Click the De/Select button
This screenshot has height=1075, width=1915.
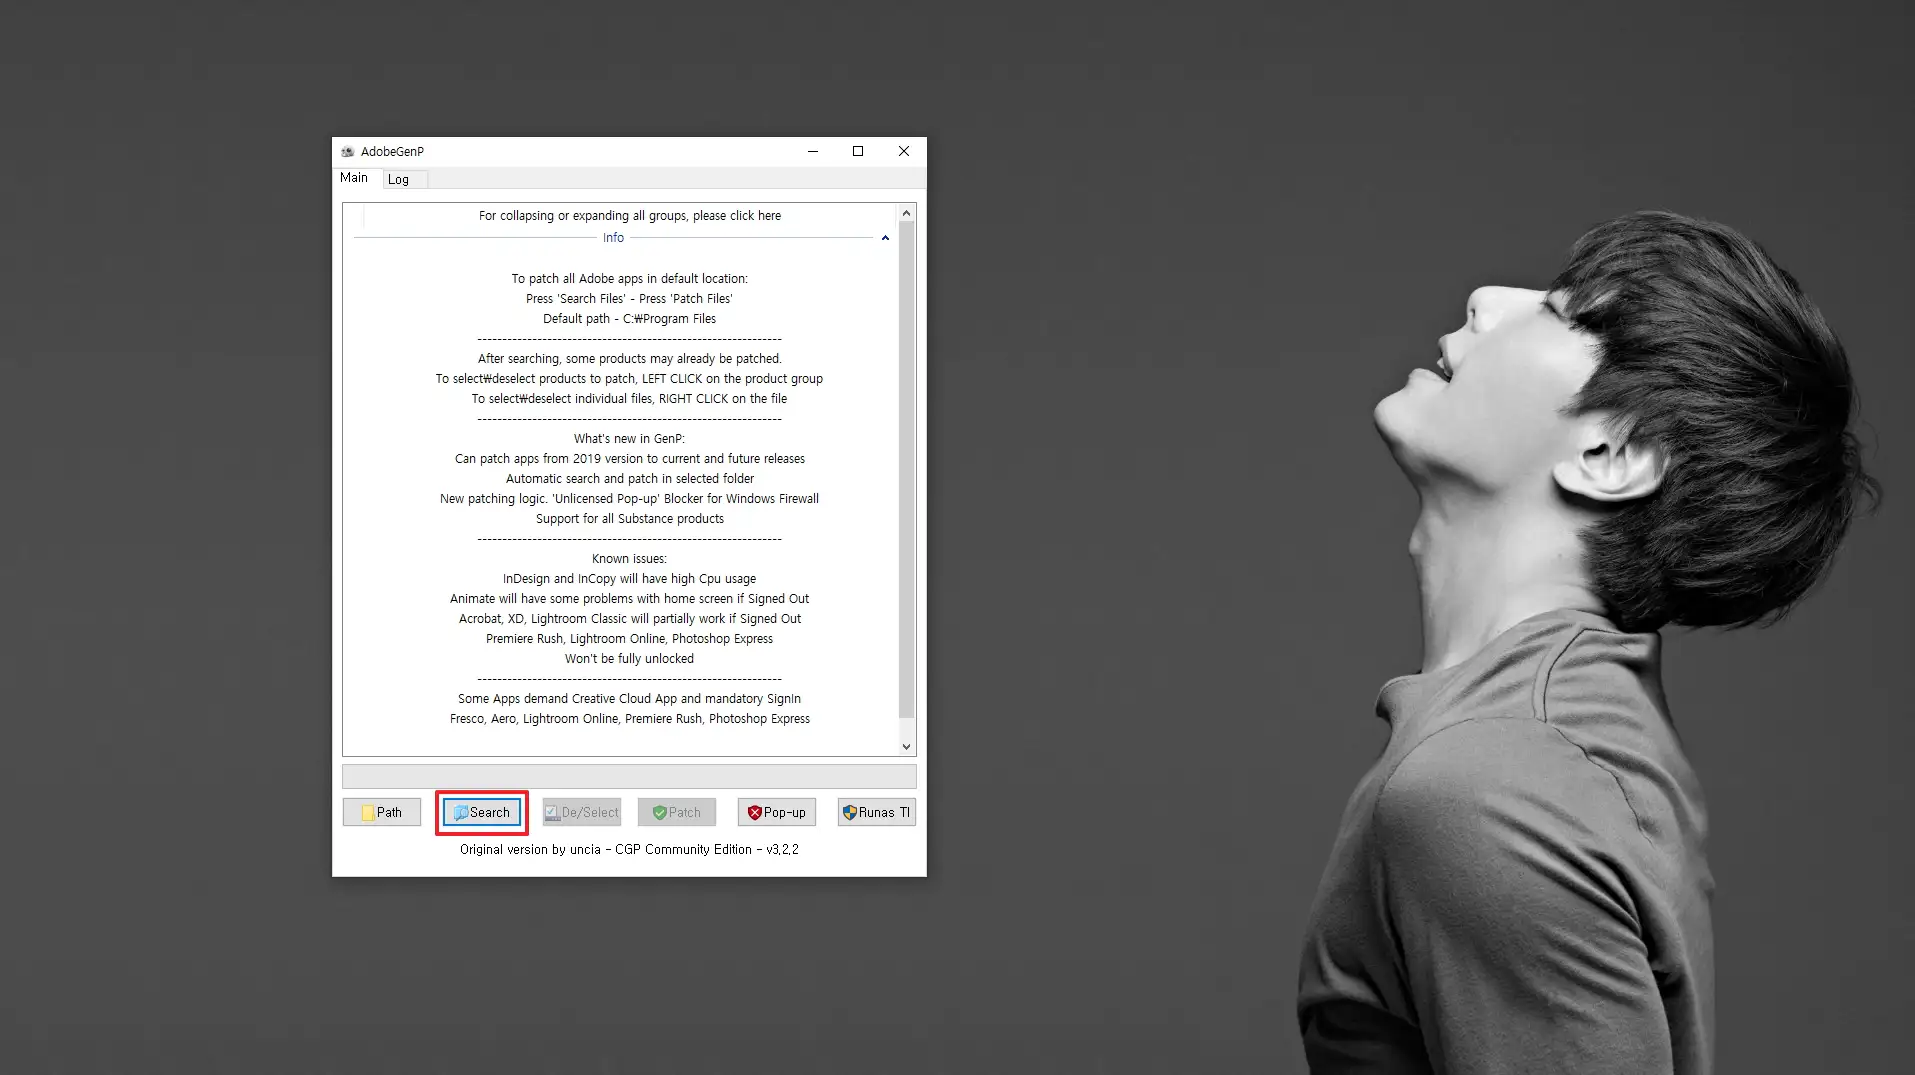point(582,812)
